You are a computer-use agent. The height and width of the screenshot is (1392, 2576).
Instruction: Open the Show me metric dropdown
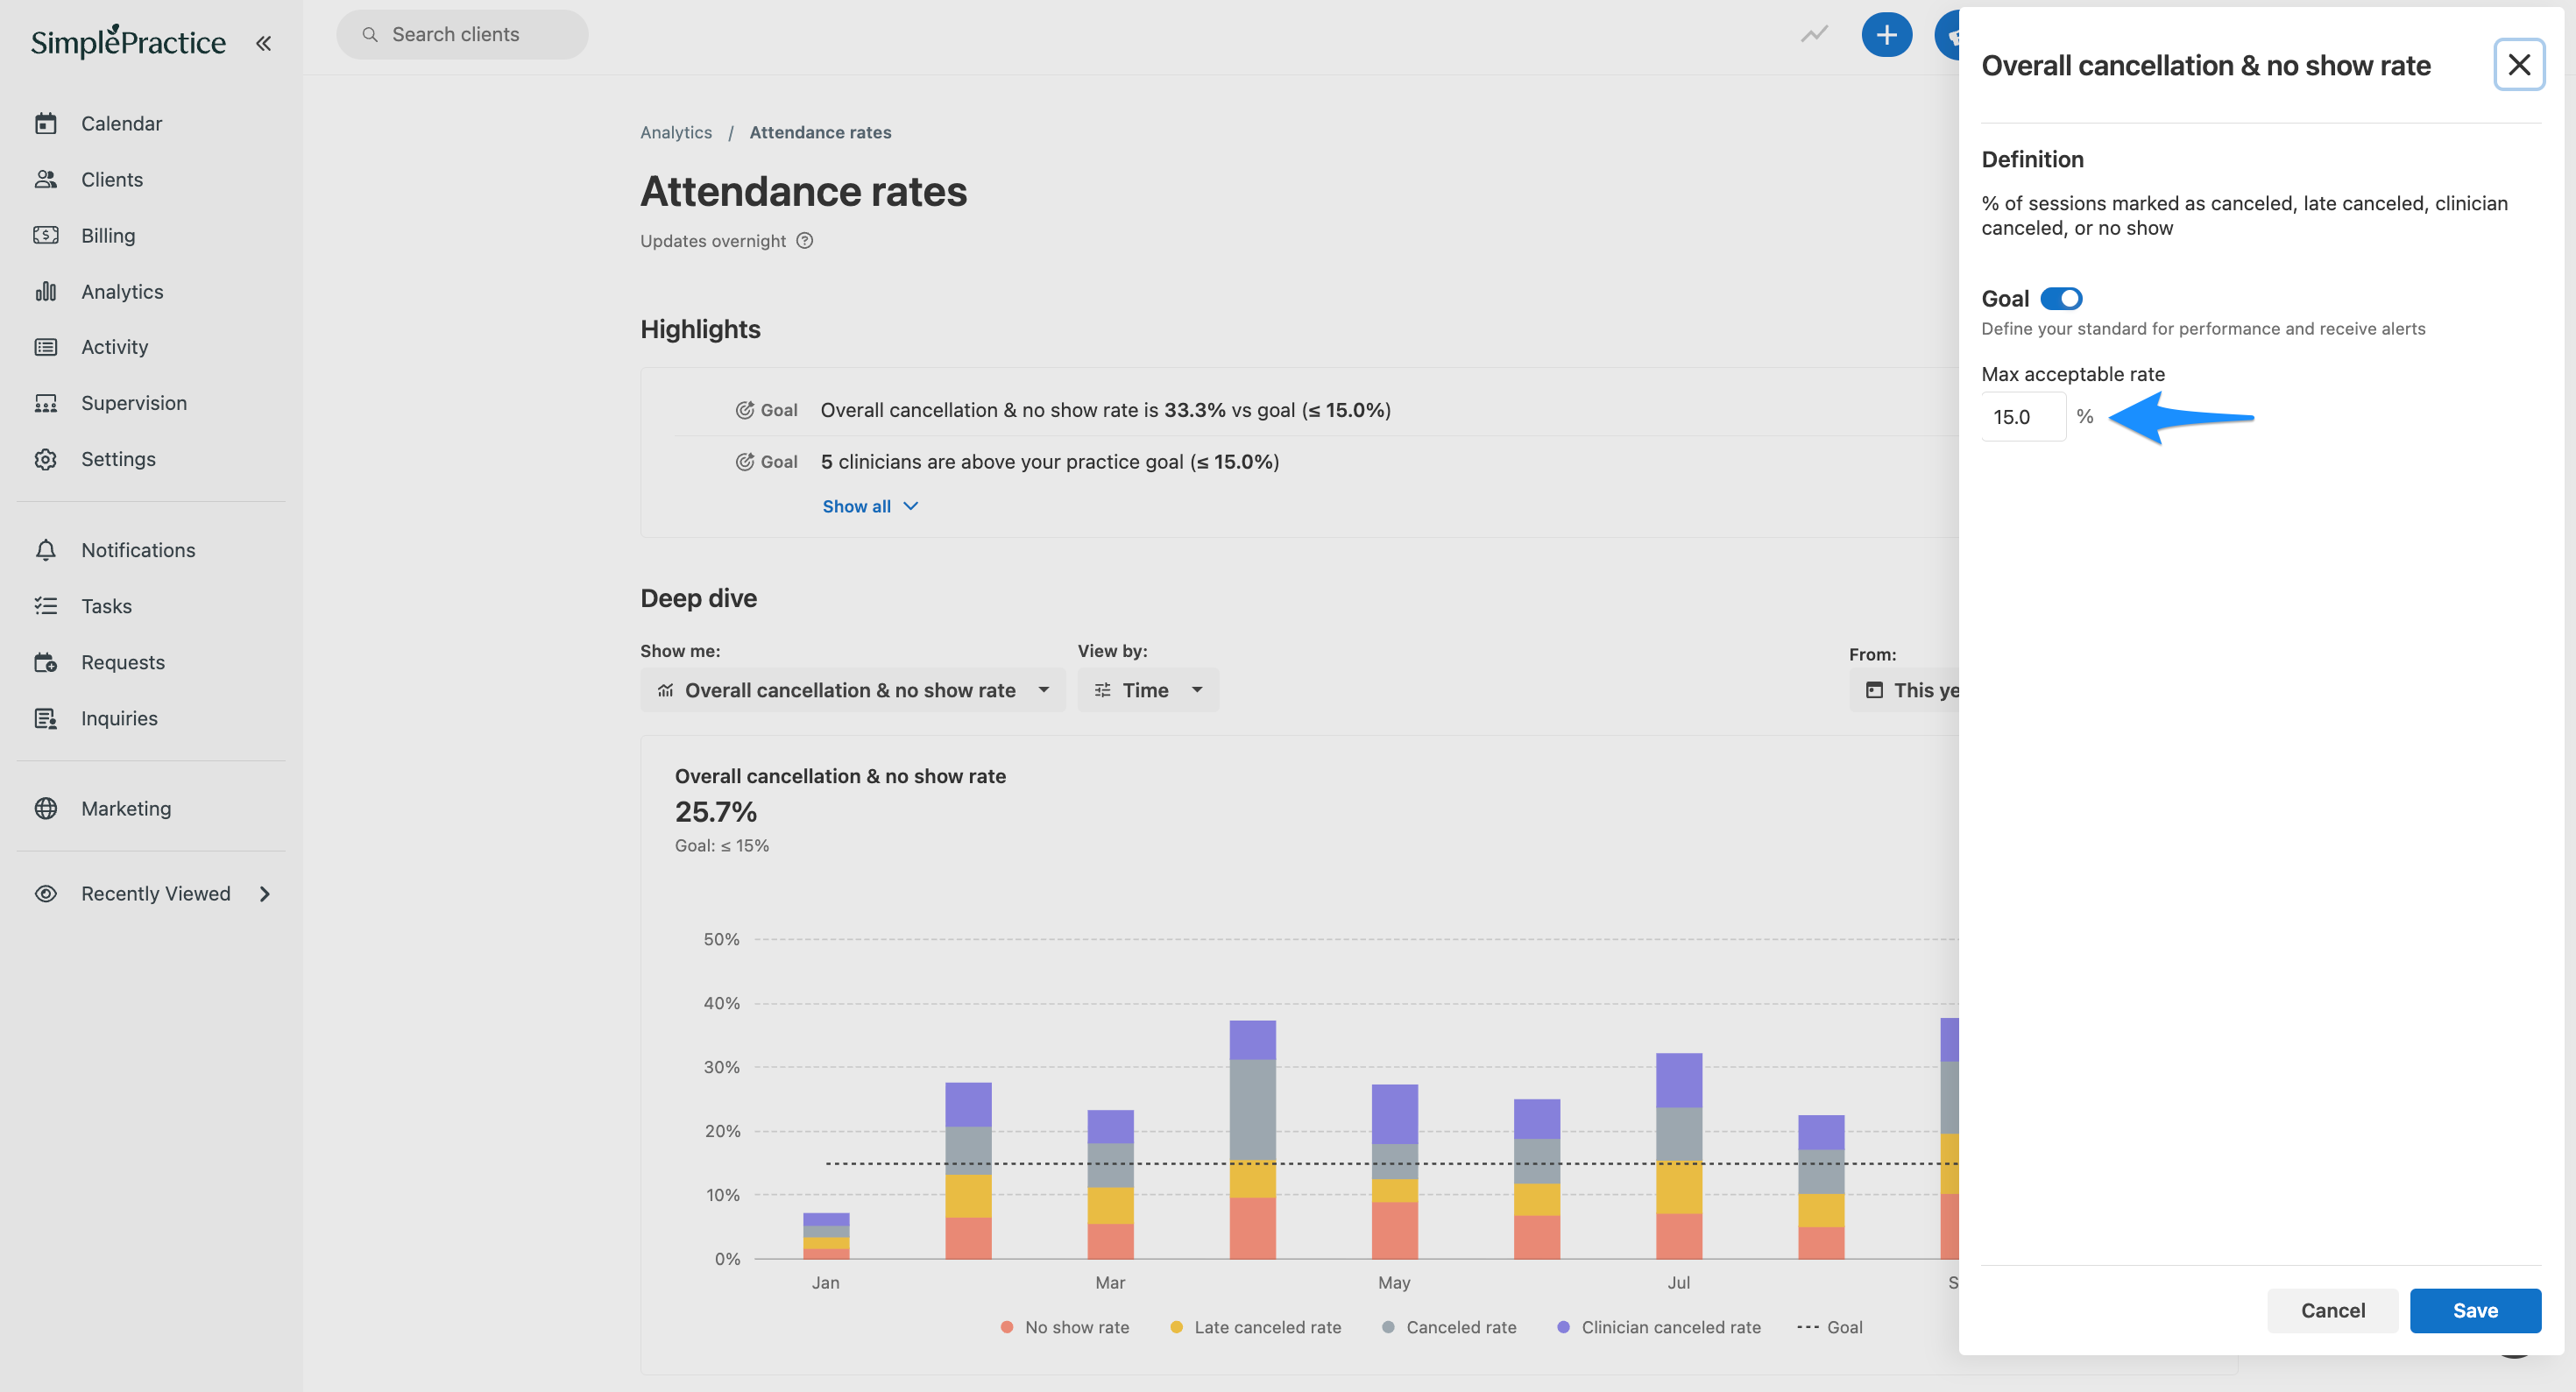[852, 690]
